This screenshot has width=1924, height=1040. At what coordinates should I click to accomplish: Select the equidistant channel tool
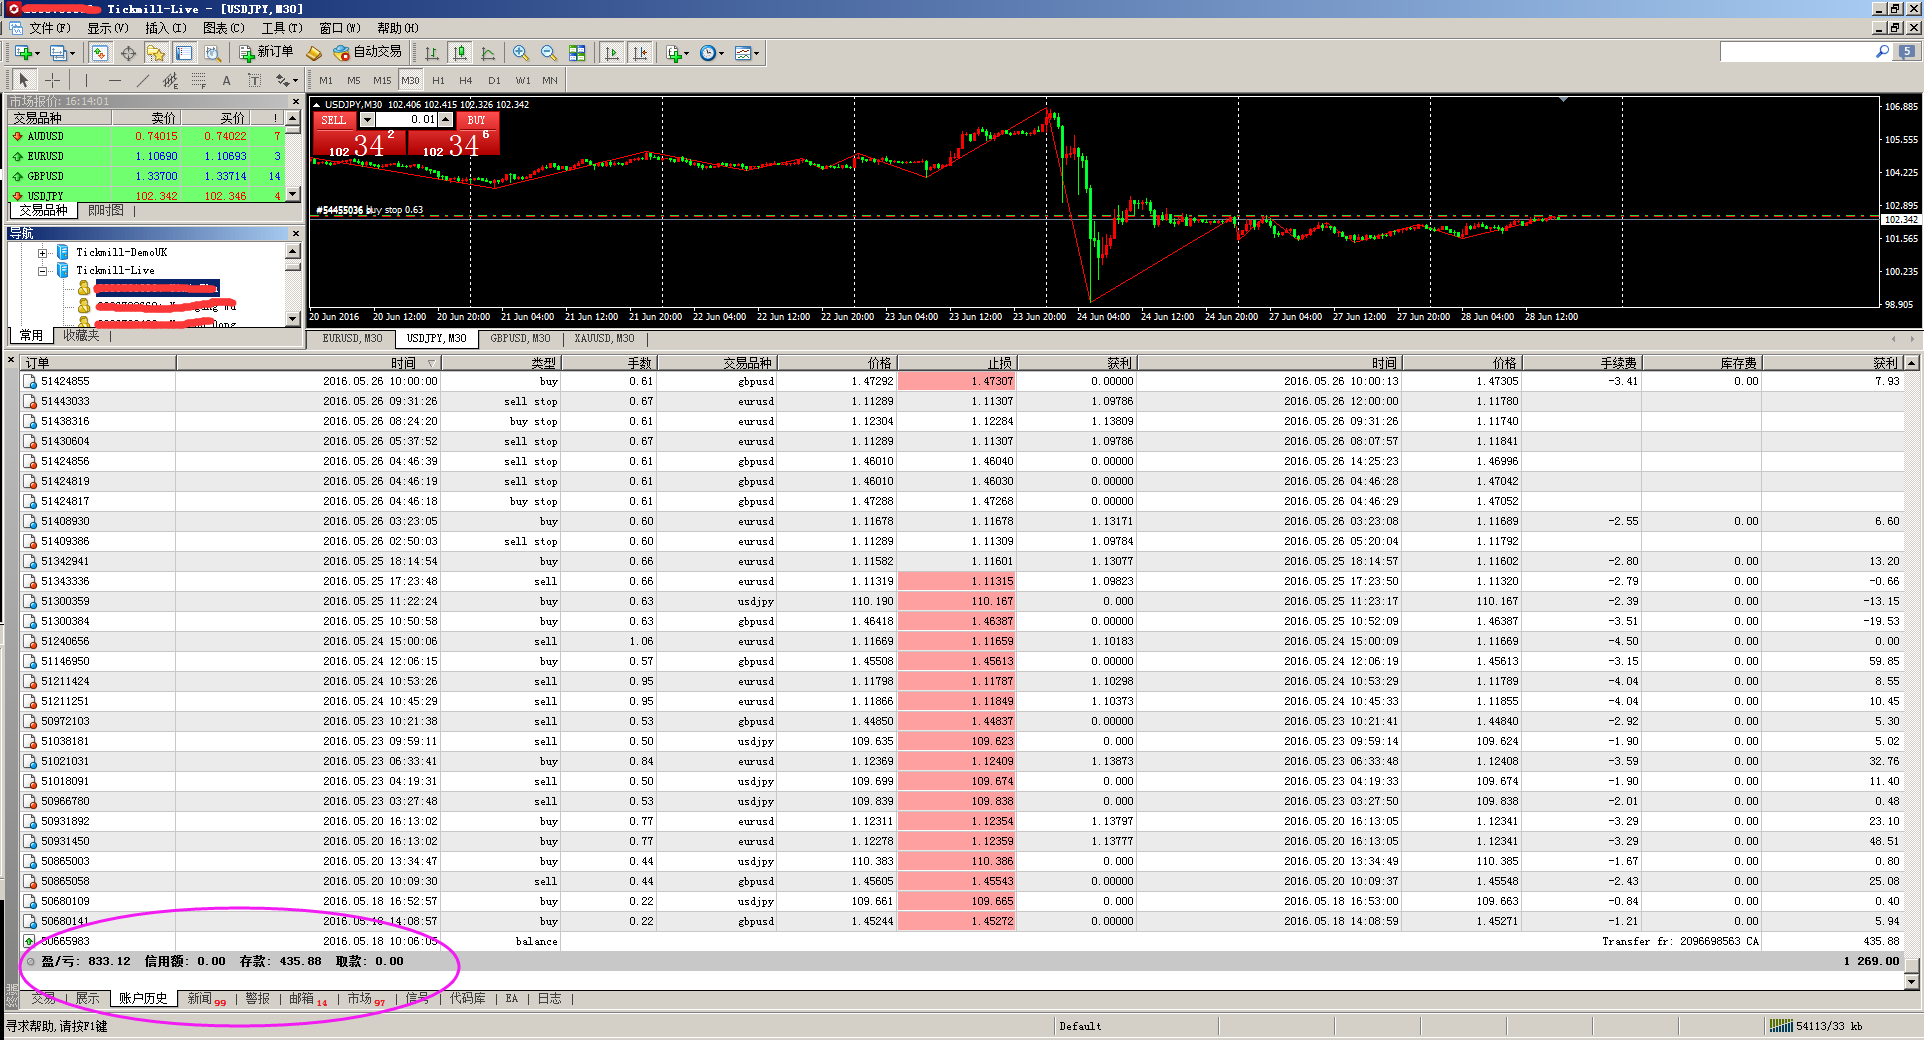(170, 80)
